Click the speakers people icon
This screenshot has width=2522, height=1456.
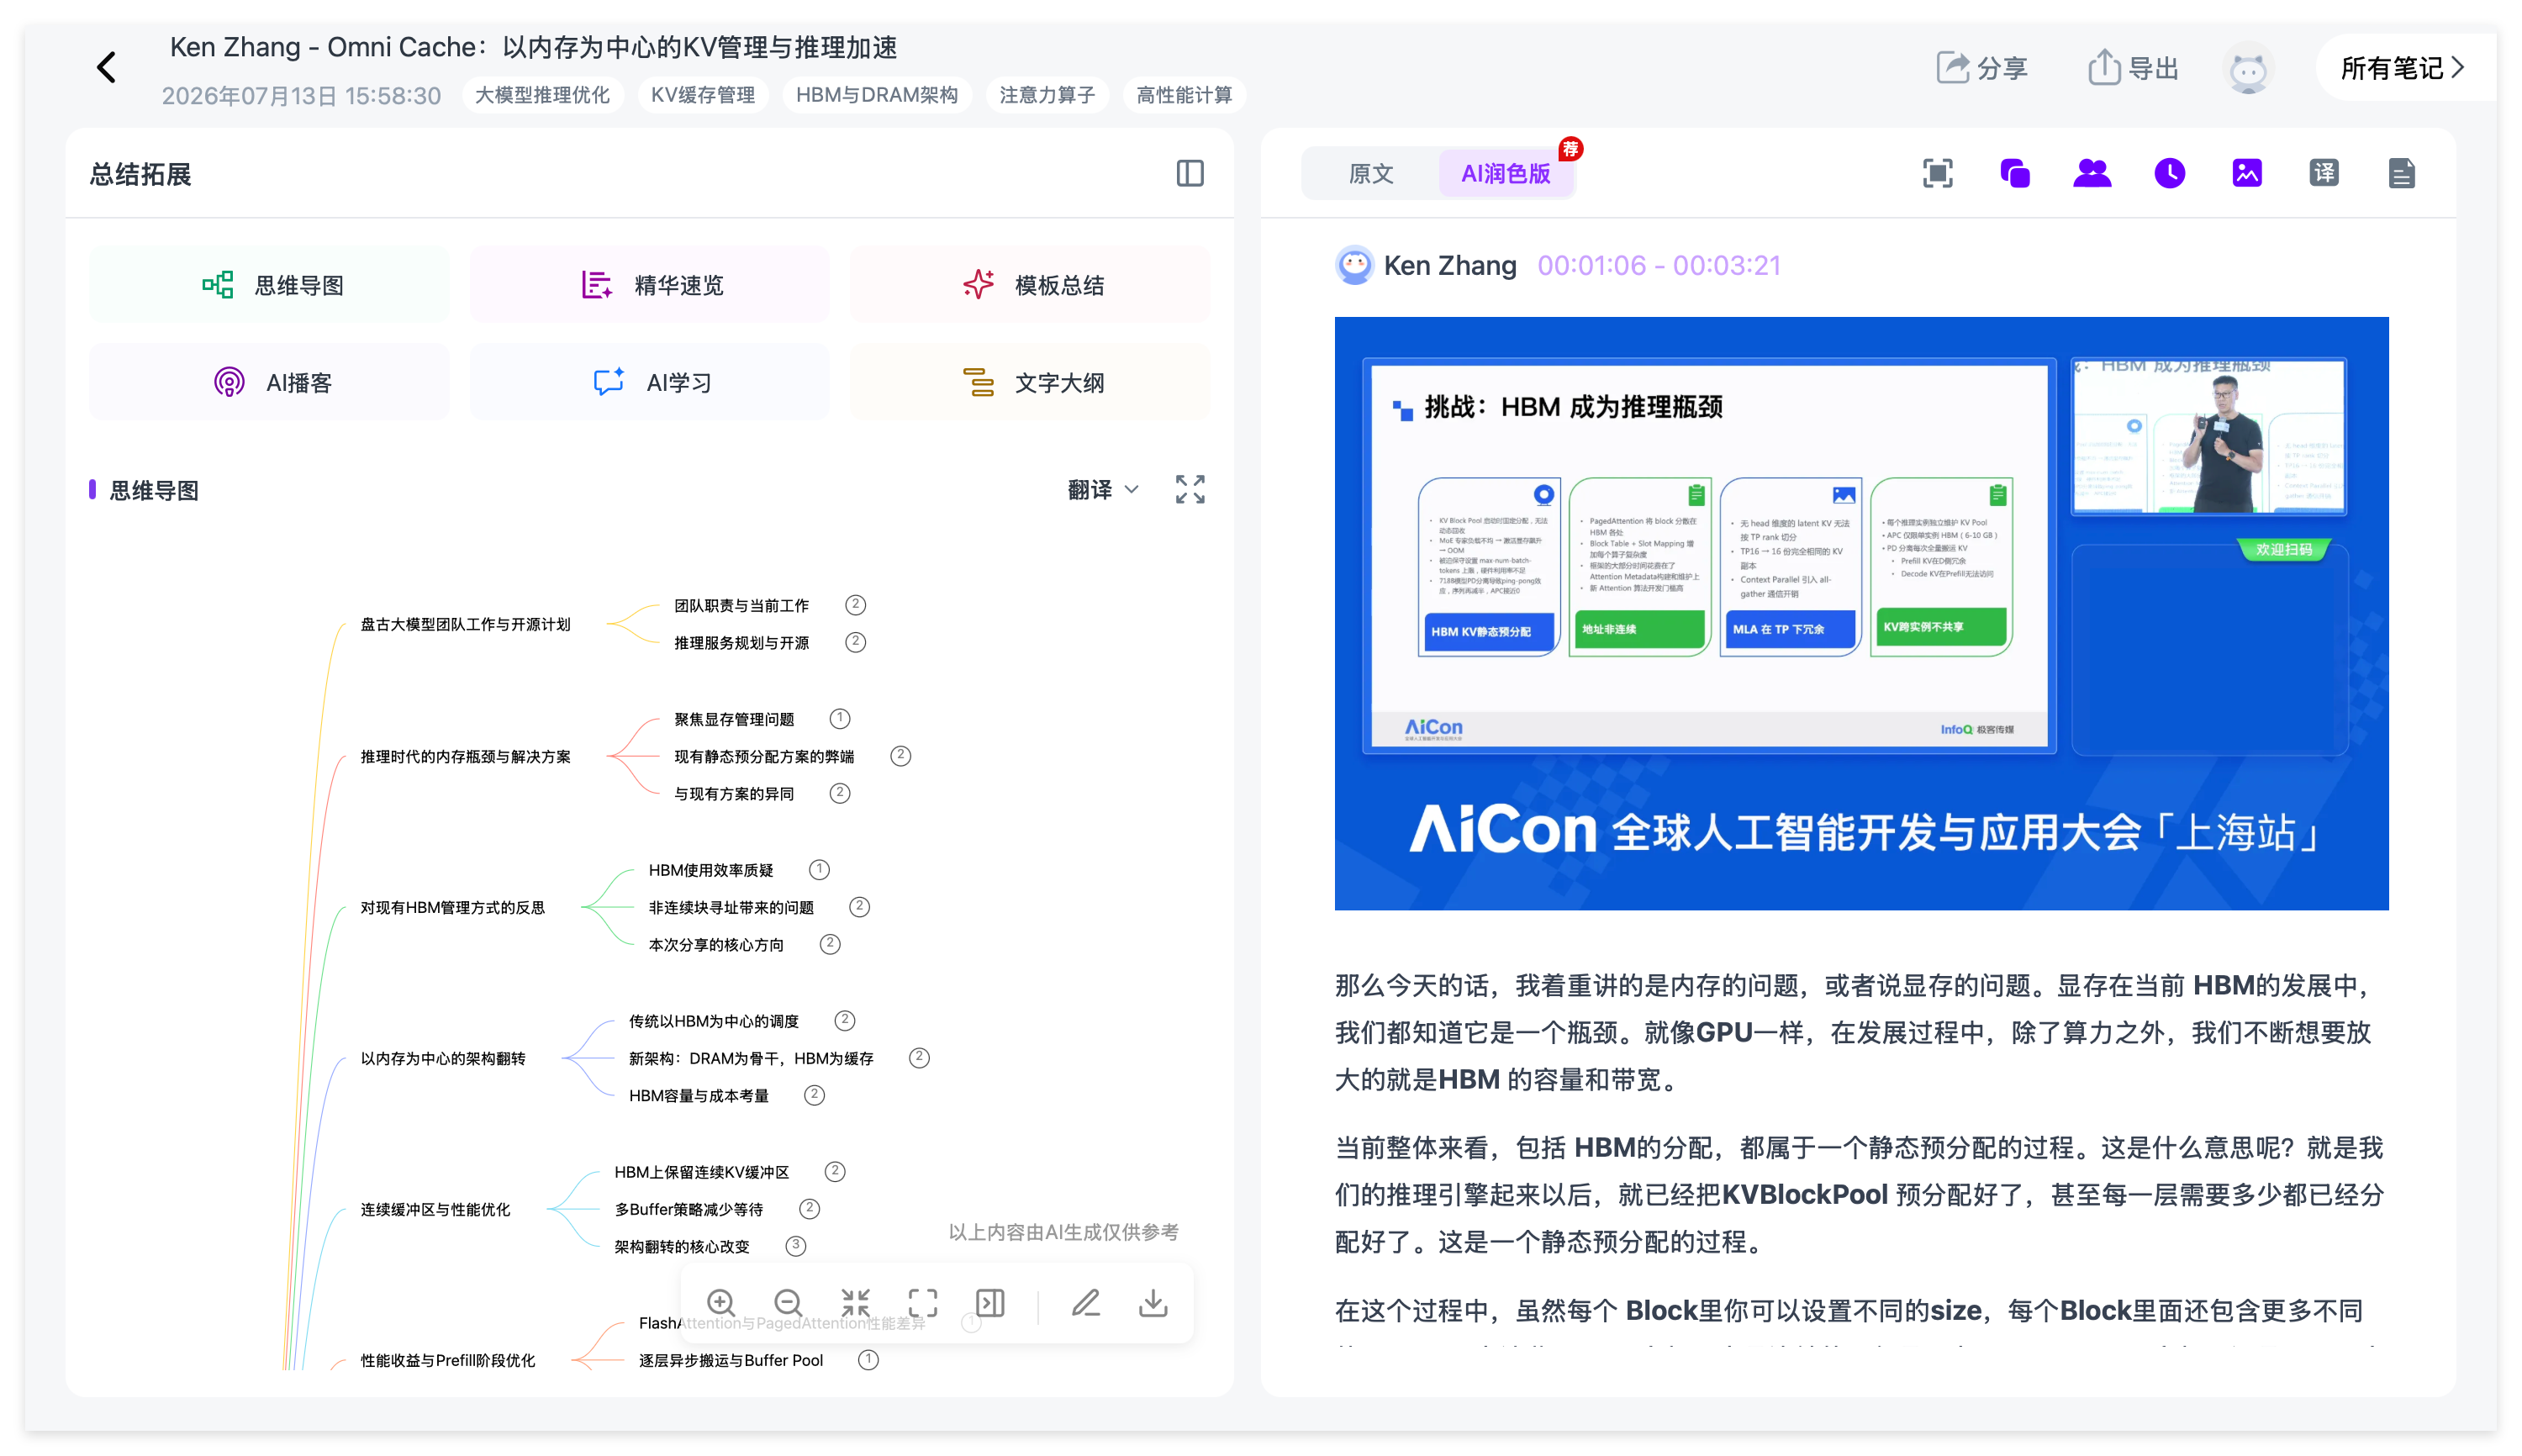[2091, 174]
